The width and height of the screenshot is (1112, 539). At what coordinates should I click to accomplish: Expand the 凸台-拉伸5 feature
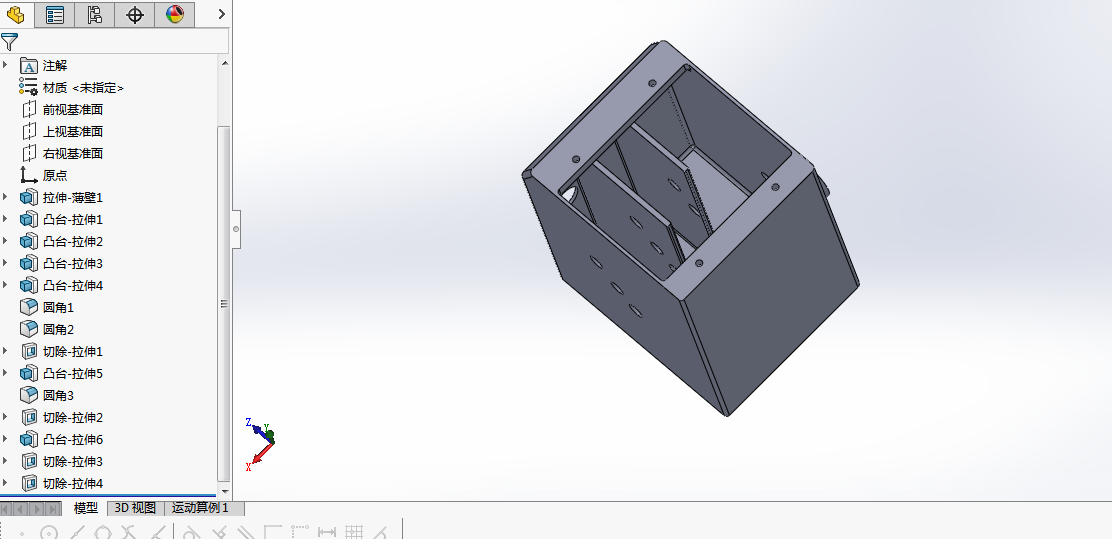[x=6, y=373]
